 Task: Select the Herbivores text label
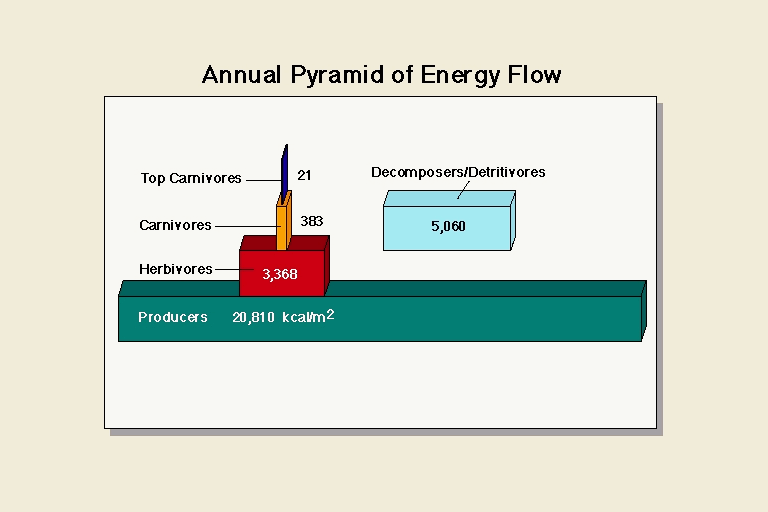[176, 269]
